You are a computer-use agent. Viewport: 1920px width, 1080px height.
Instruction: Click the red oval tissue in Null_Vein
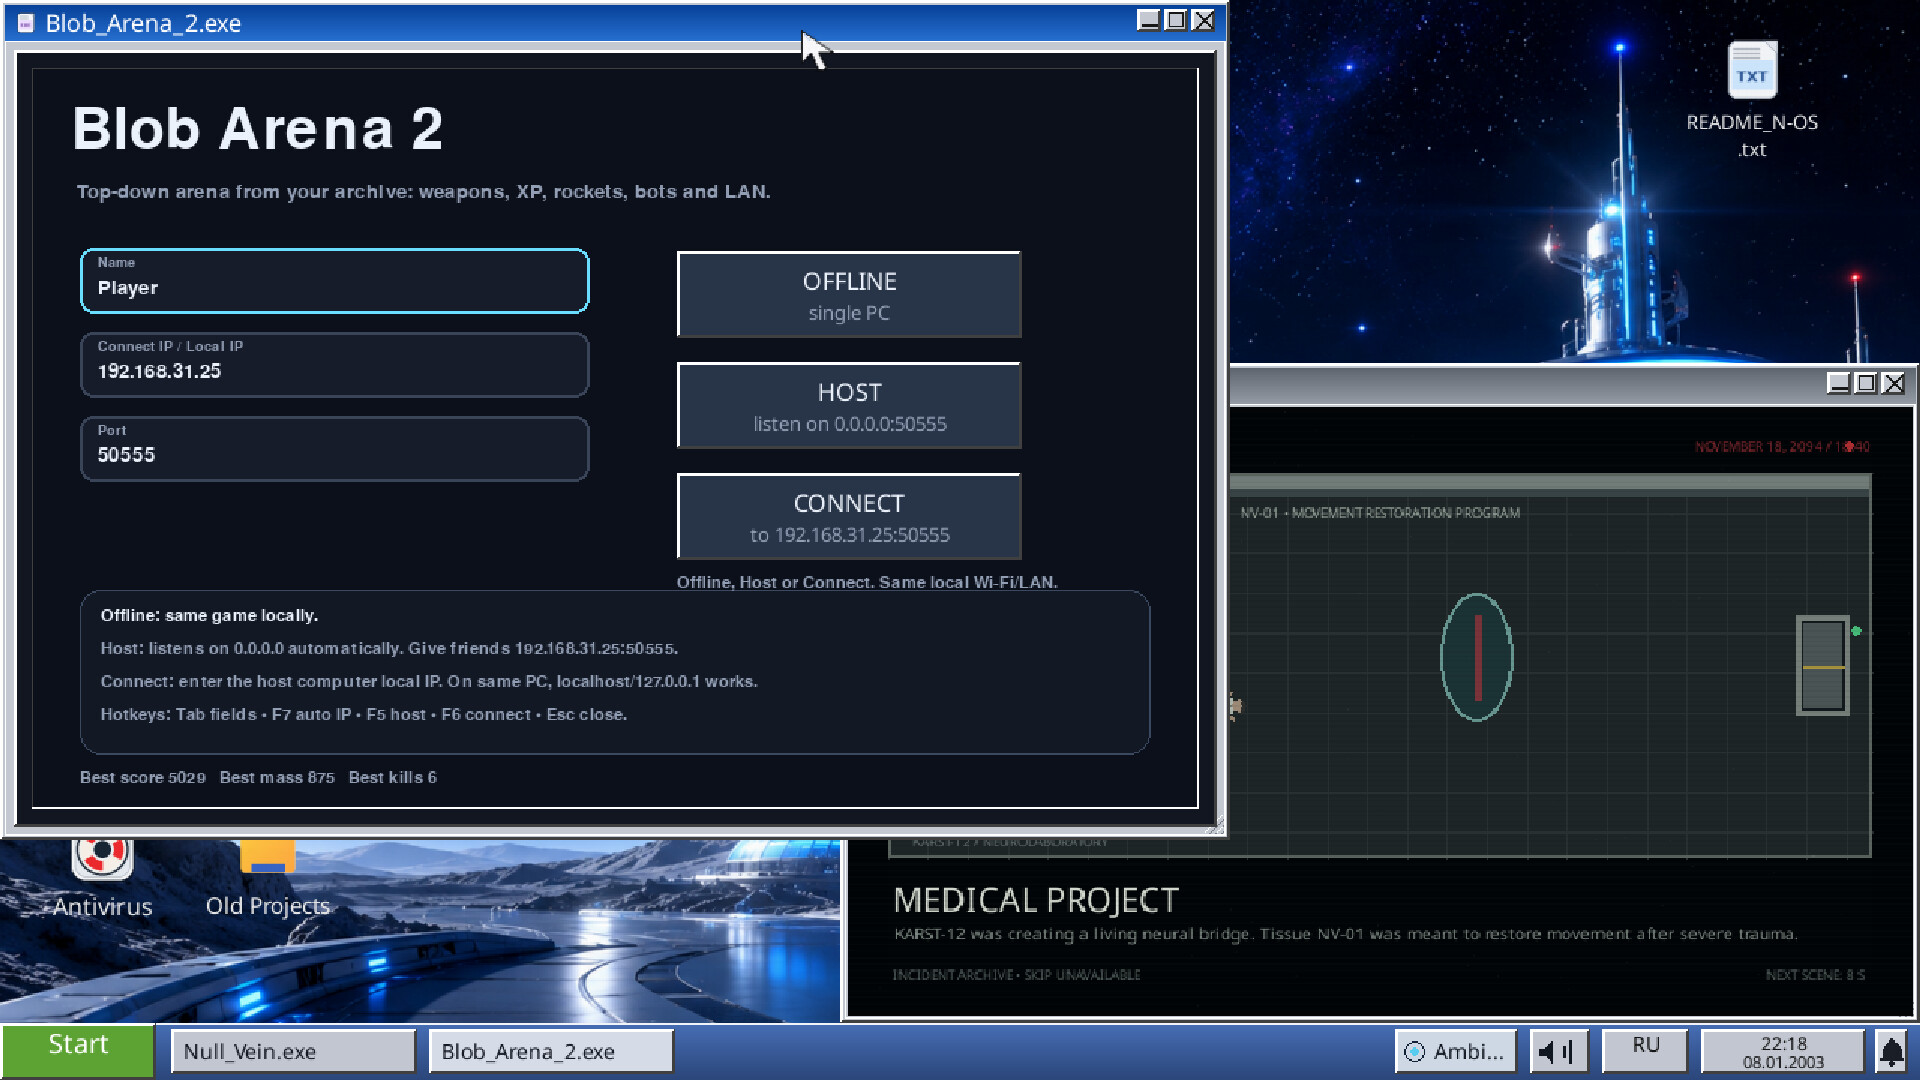click(1477, 657)
